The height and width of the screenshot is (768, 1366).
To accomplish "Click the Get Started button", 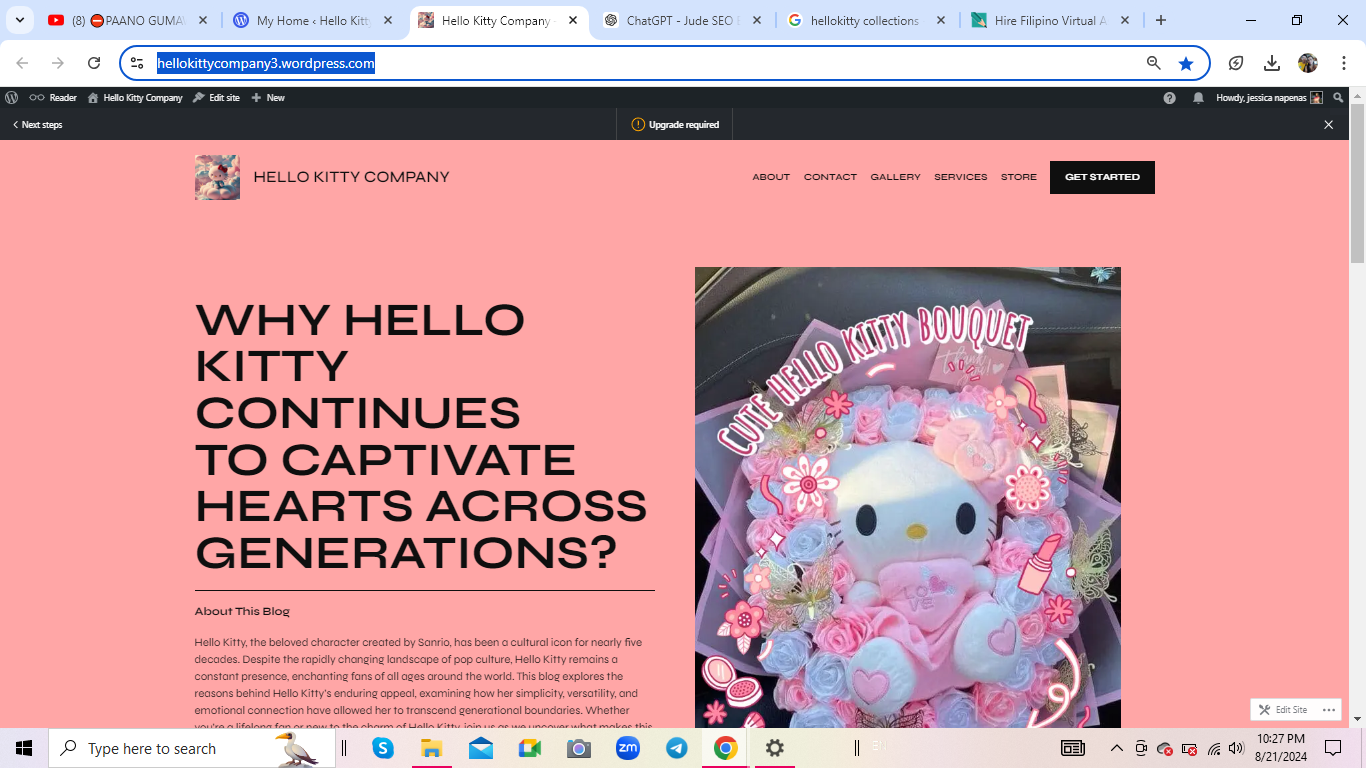I will tap(1102, 177).
